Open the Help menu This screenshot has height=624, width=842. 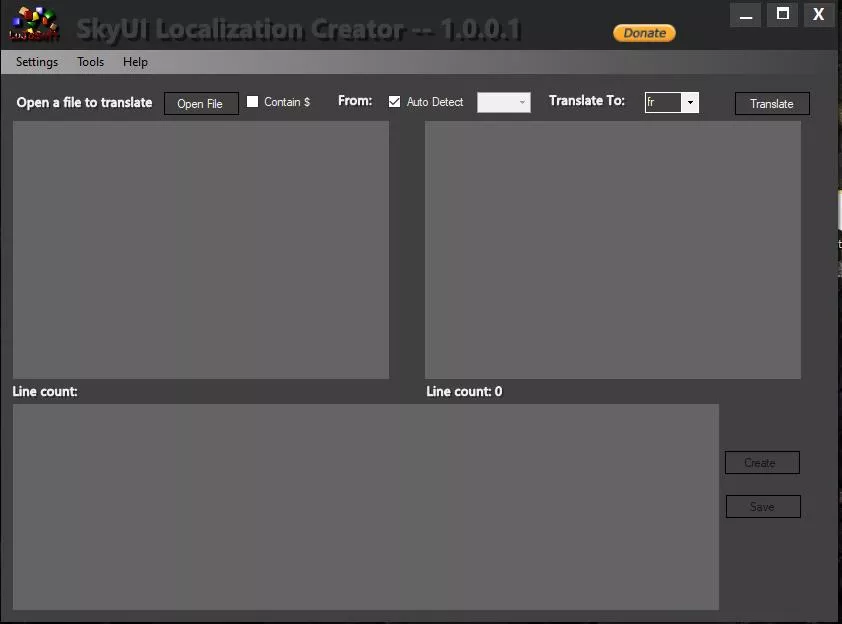point(135,62)
